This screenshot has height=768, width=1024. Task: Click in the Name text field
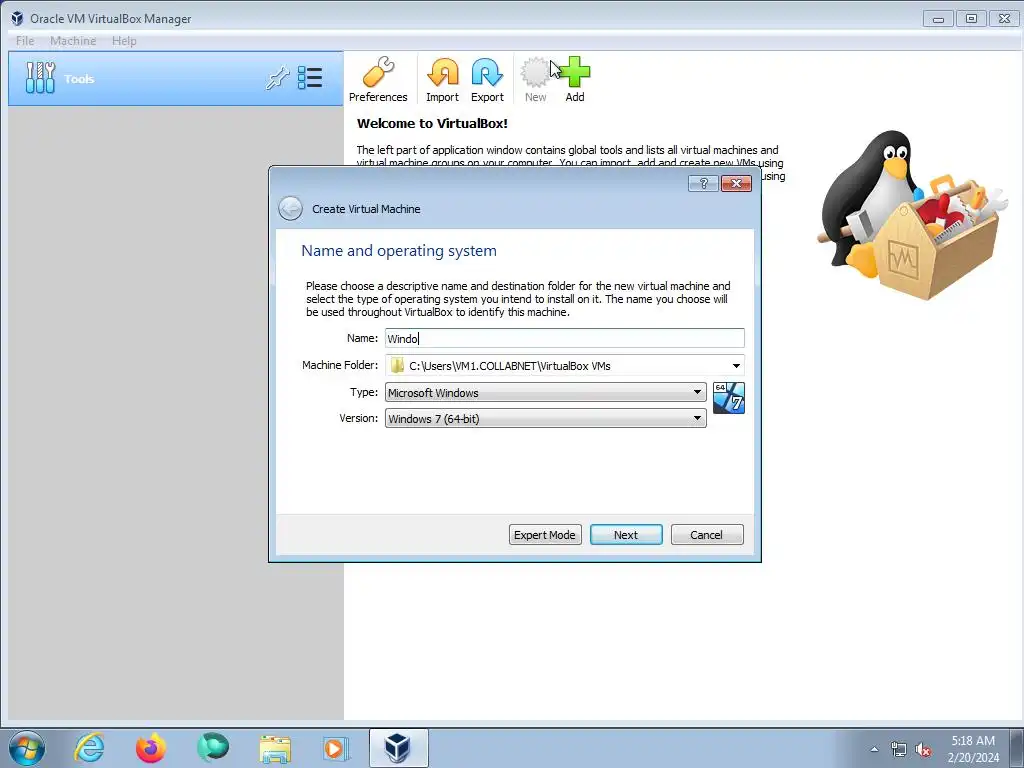[564, 338]
